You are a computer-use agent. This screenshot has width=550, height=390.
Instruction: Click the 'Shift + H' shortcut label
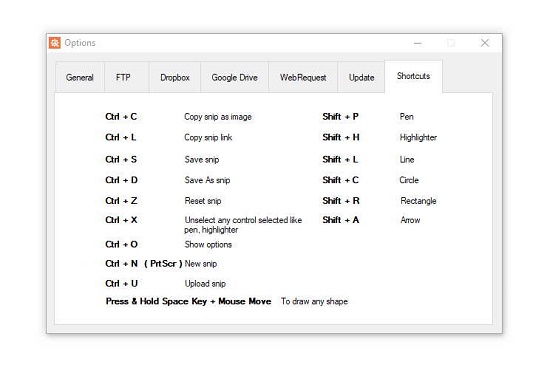point(341,137)
